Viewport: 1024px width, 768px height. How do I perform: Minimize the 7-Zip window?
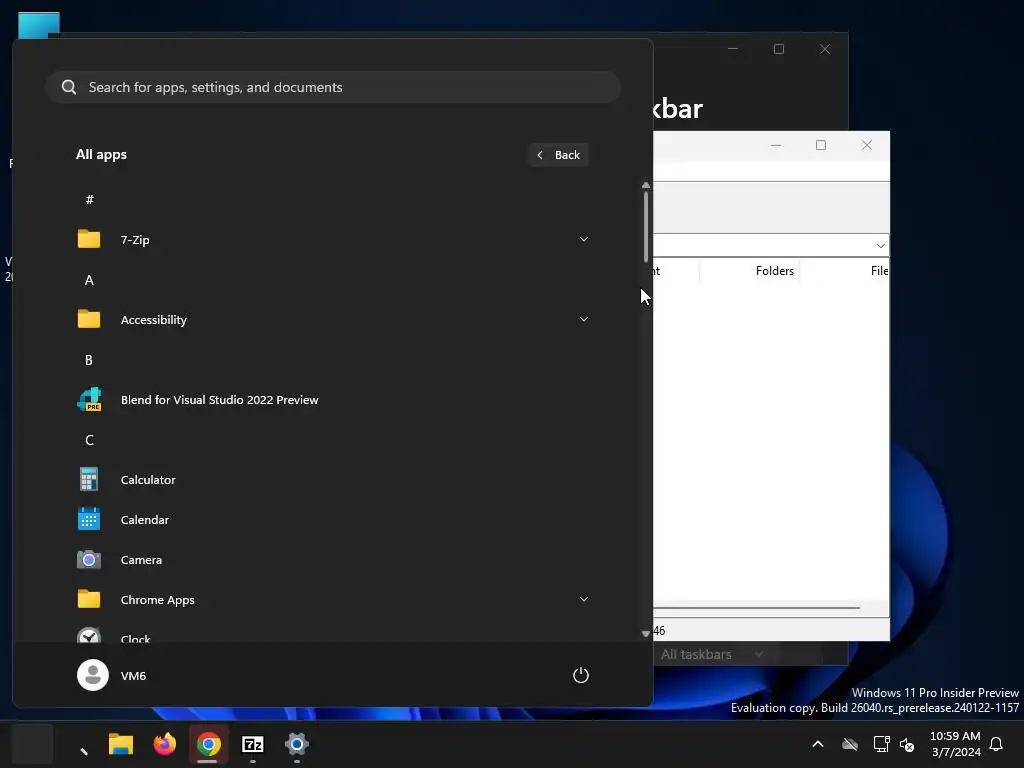776,145
